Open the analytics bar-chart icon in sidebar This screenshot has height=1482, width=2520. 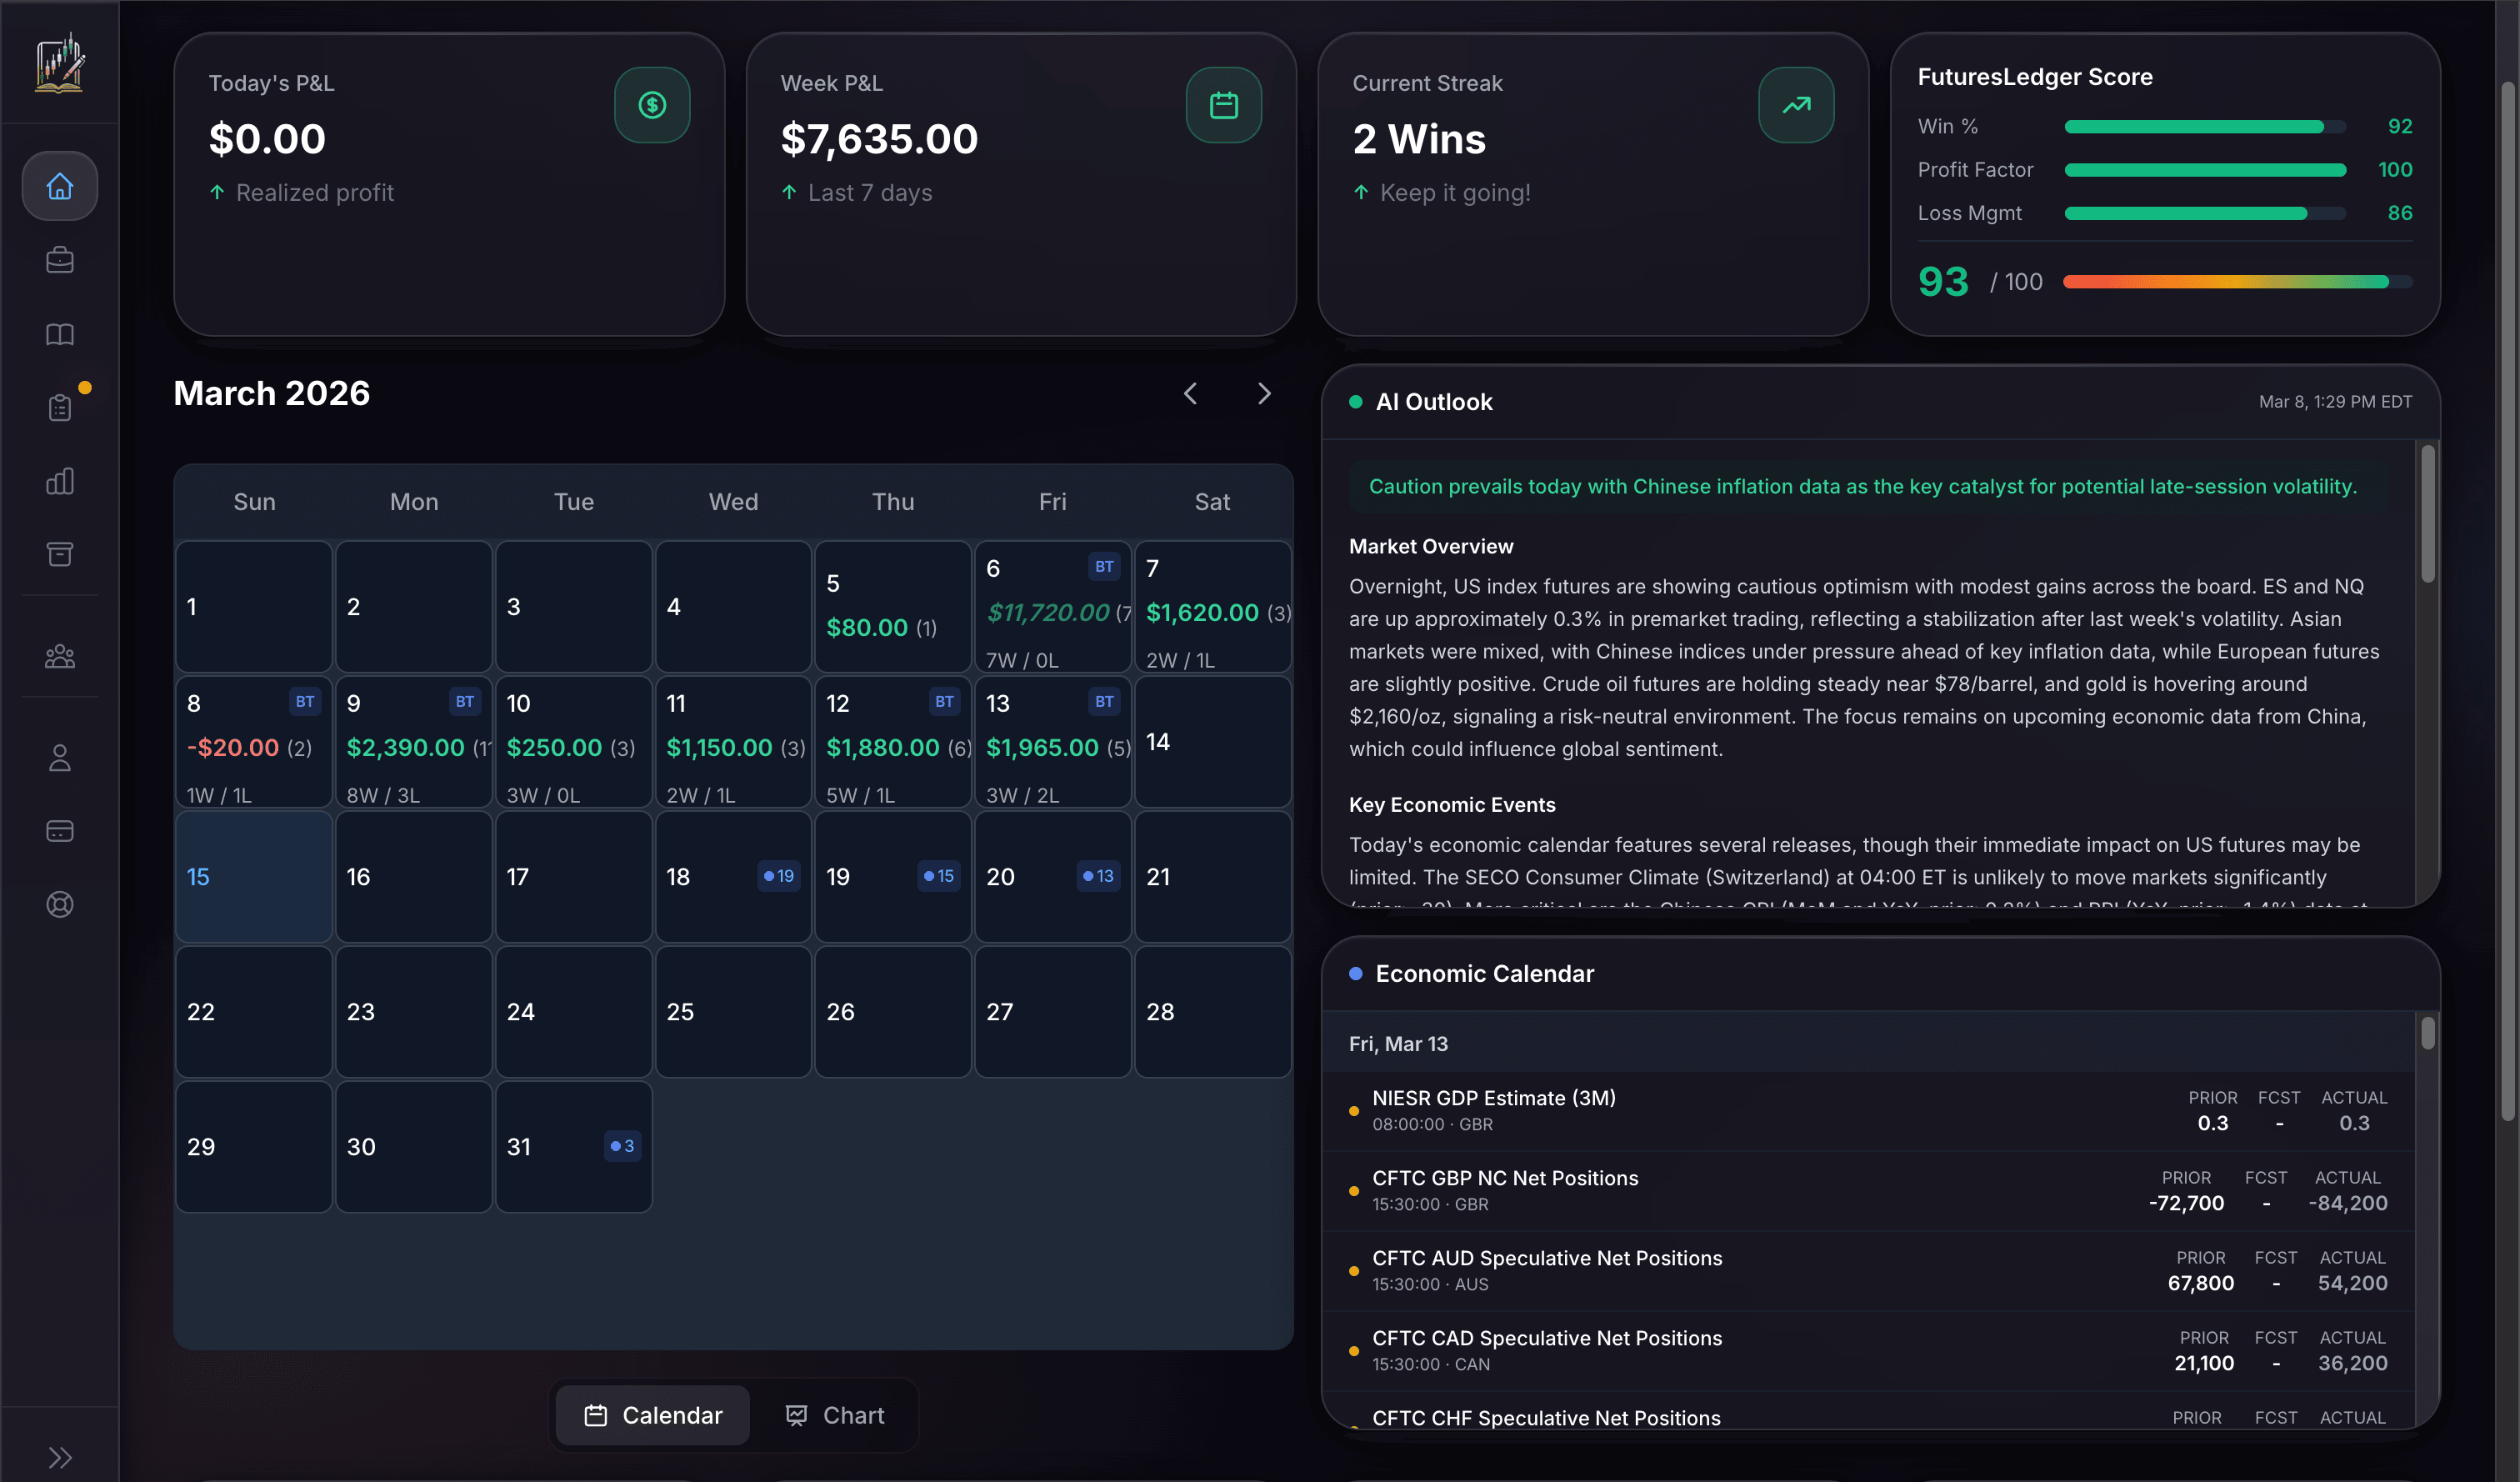point(60,481)
